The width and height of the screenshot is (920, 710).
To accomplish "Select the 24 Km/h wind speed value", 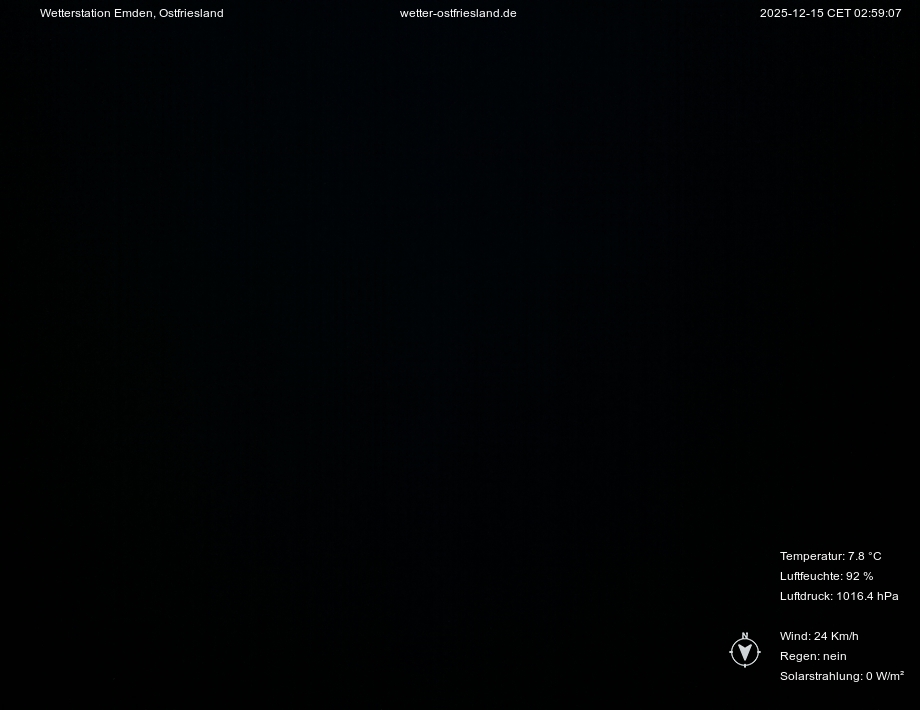I will [836, 636].
